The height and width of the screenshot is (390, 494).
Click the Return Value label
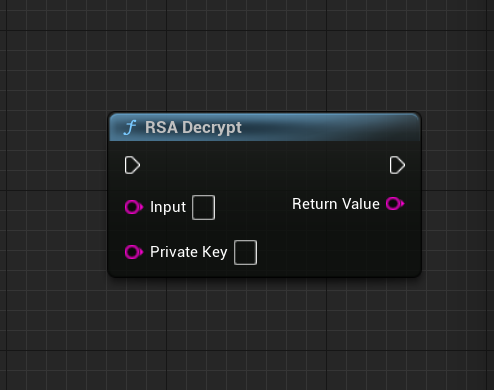point(336,204)
